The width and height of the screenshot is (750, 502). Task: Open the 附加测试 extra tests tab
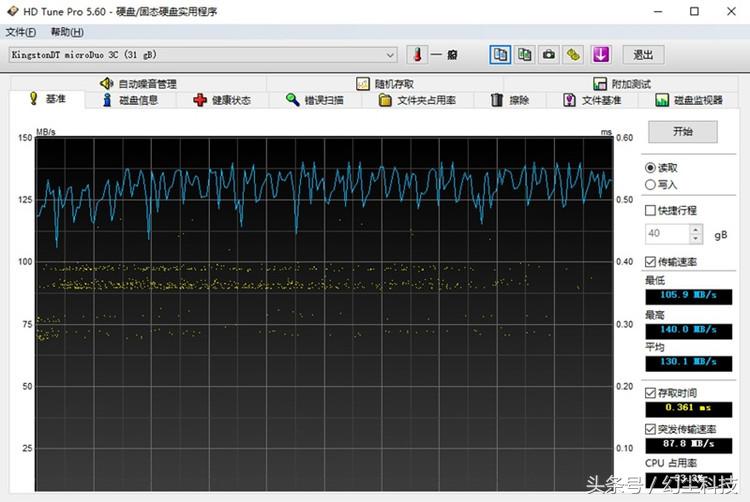tap(622, 84)
